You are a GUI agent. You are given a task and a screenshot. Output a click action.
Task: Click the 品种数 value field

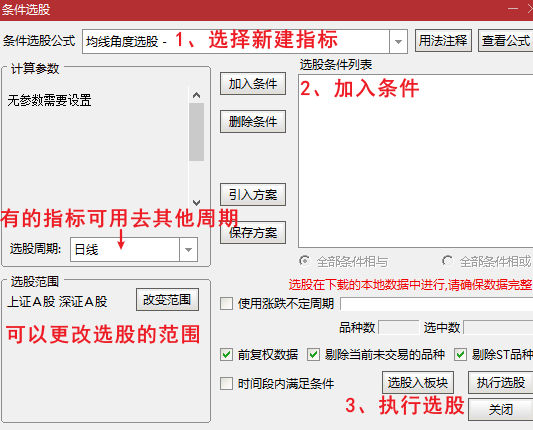point(398,327)
